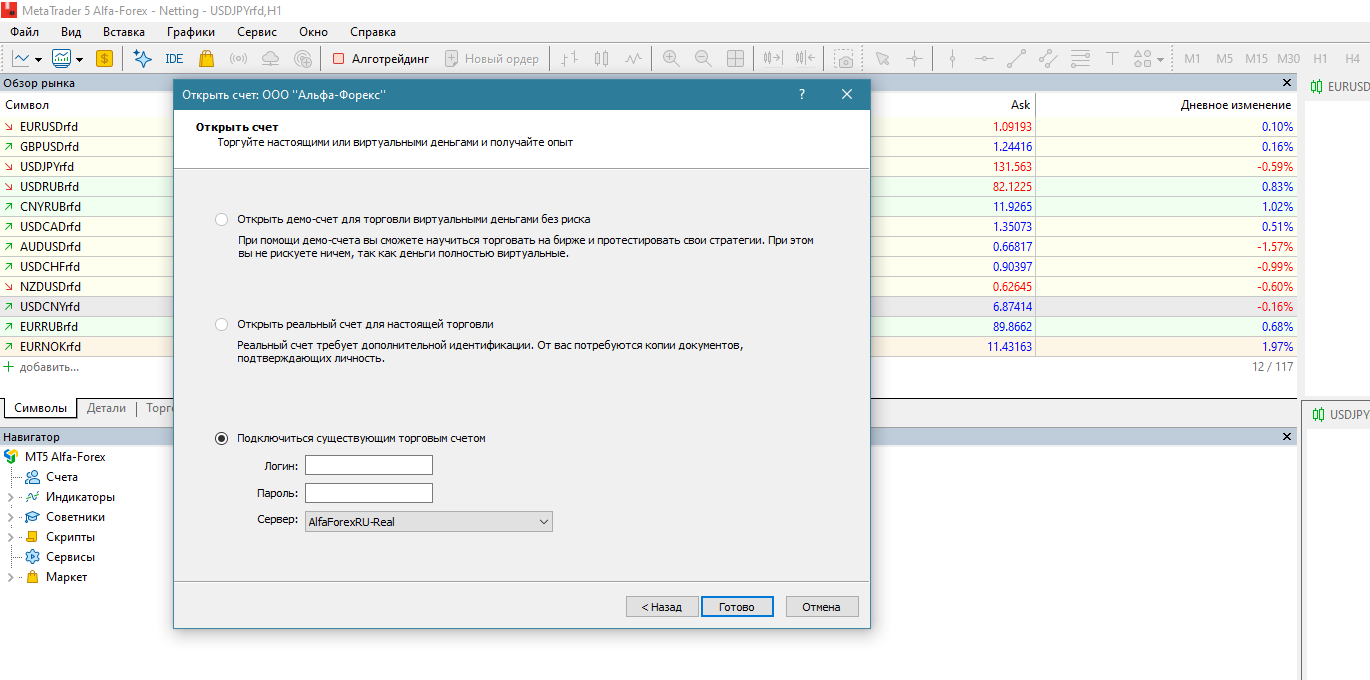Switch to the Детали tab

[107, 408]
